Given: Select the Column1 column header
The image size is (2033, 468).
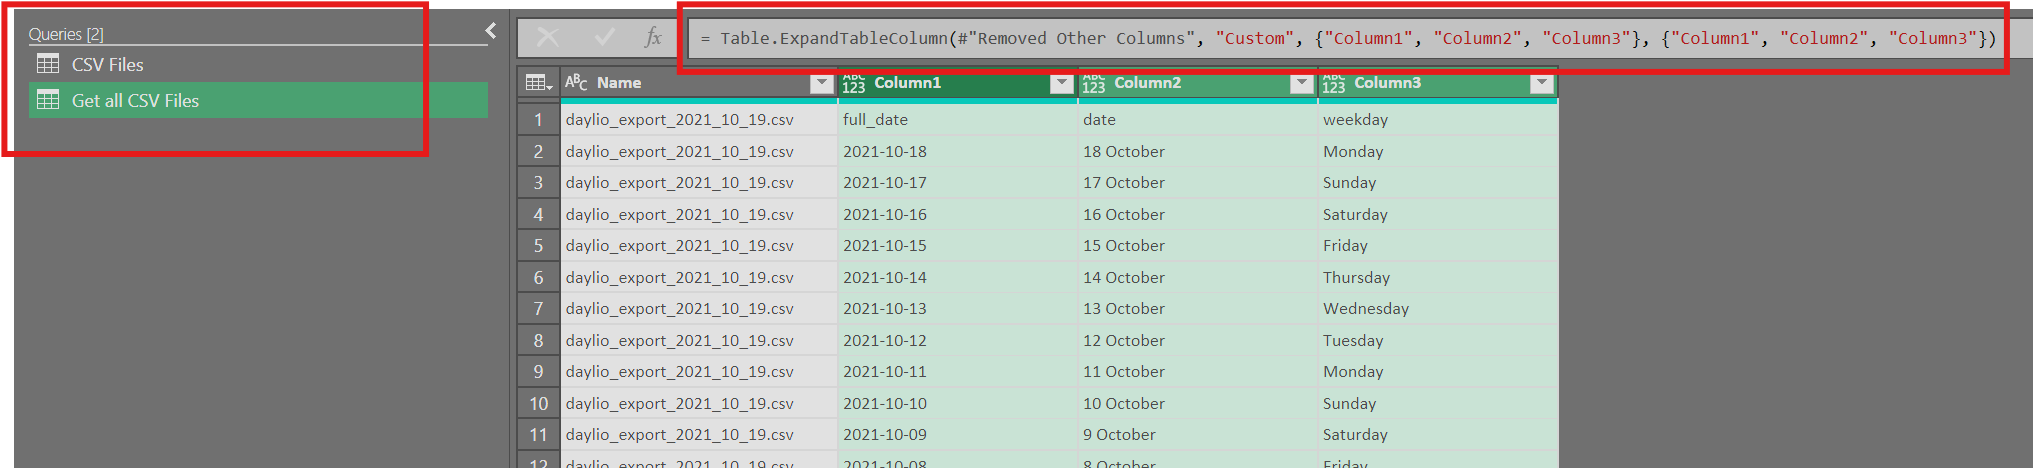Looking at the screenshot, I should click(958, 83).
